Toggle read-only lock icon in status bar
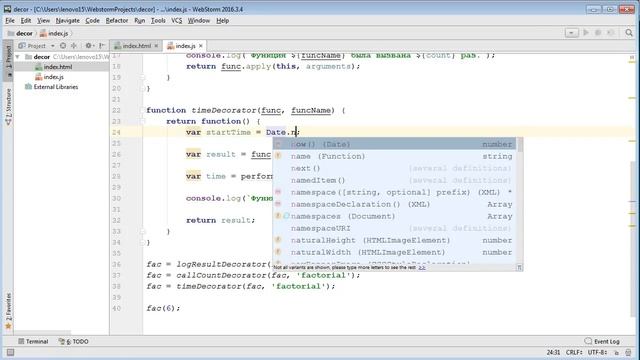 617,352
